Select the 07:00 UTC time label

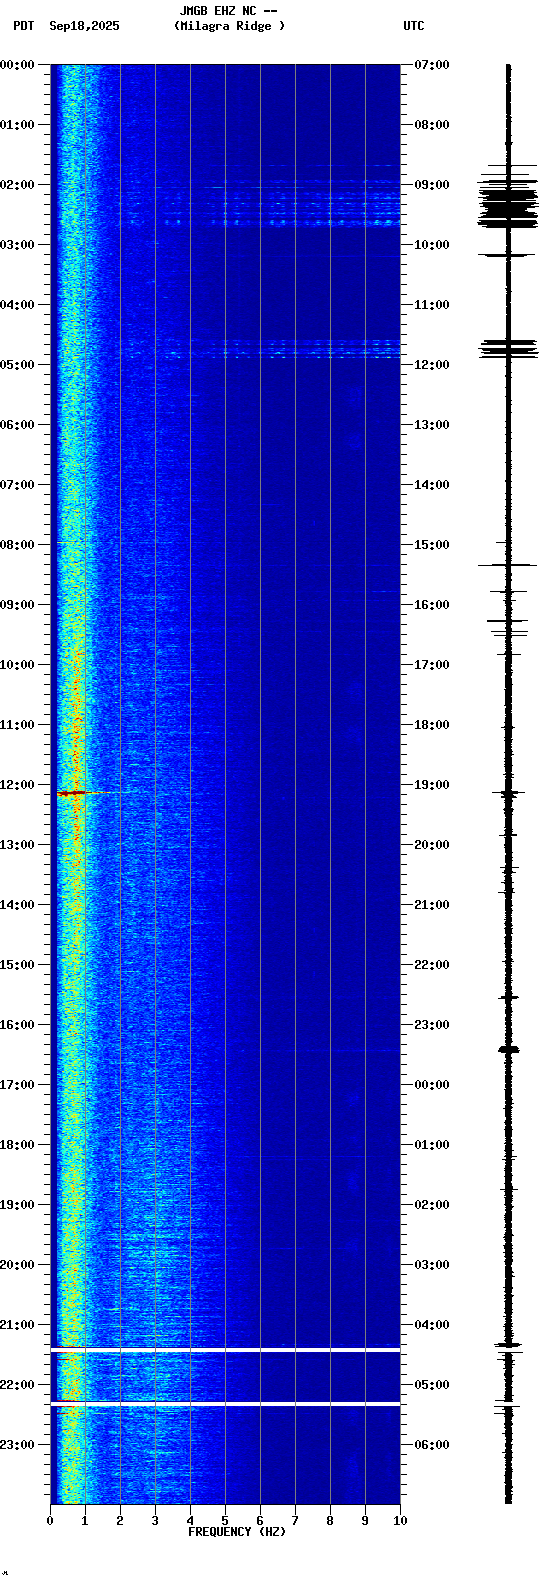[432, 65]
